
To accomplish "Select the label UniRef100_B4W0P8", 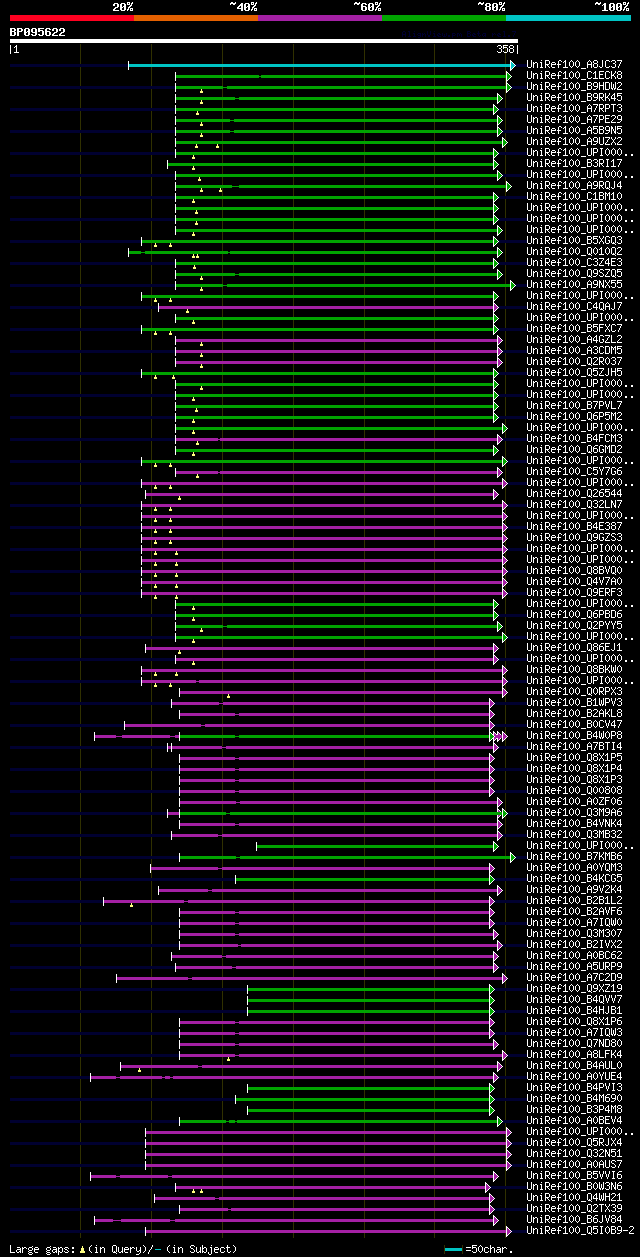I will point(574,735).
